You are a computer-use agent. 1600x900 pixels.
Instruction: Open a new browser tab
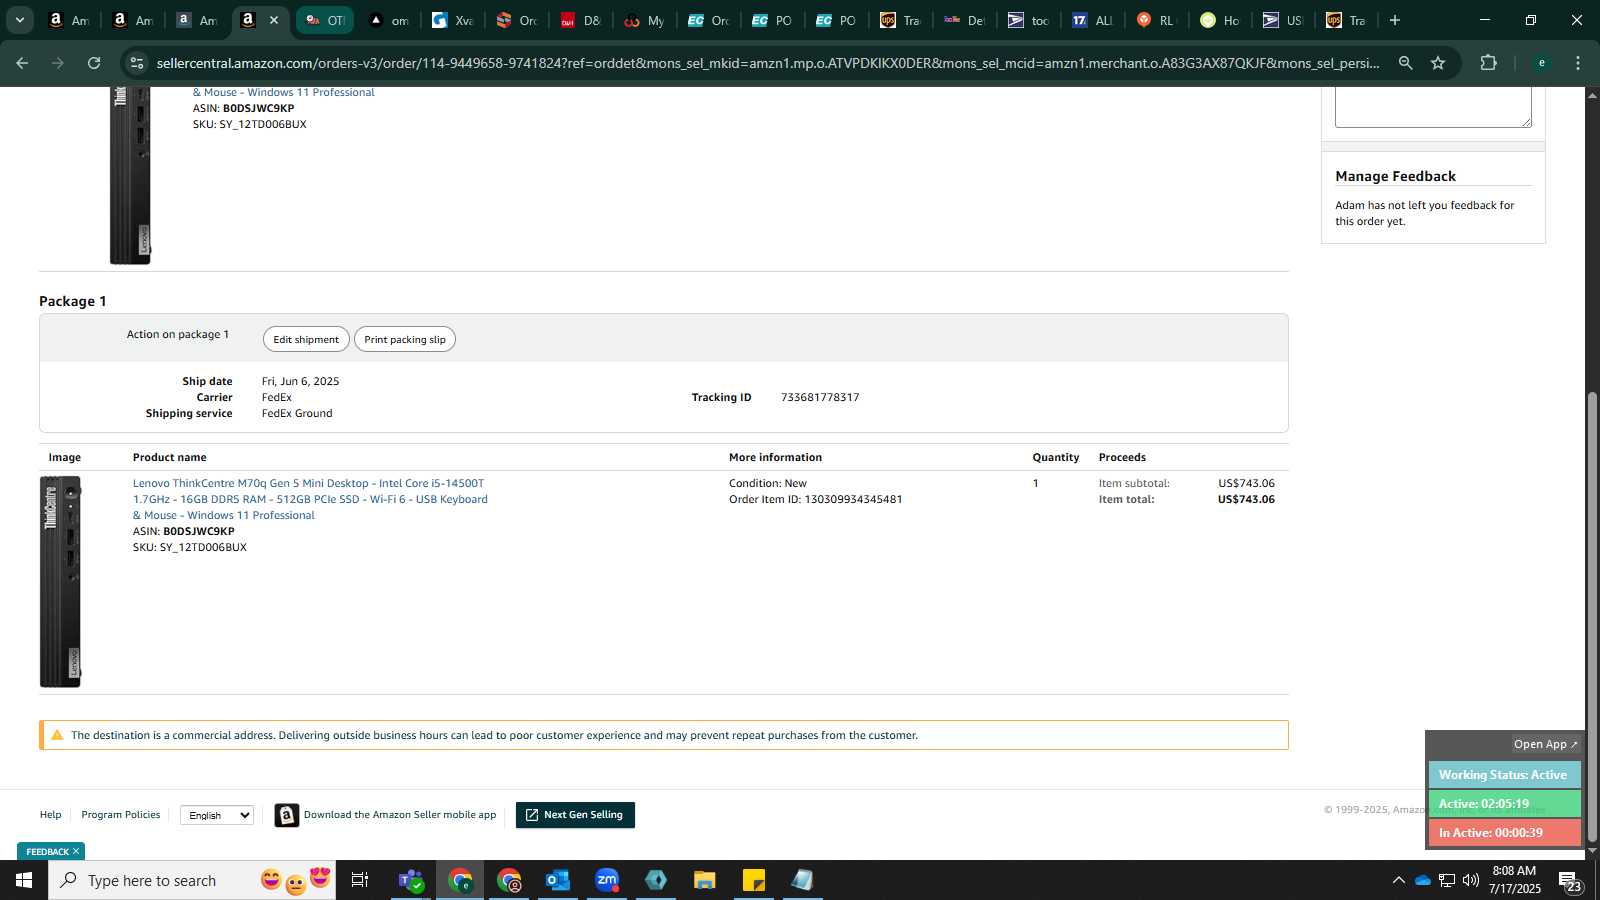tap(1395, 20)
